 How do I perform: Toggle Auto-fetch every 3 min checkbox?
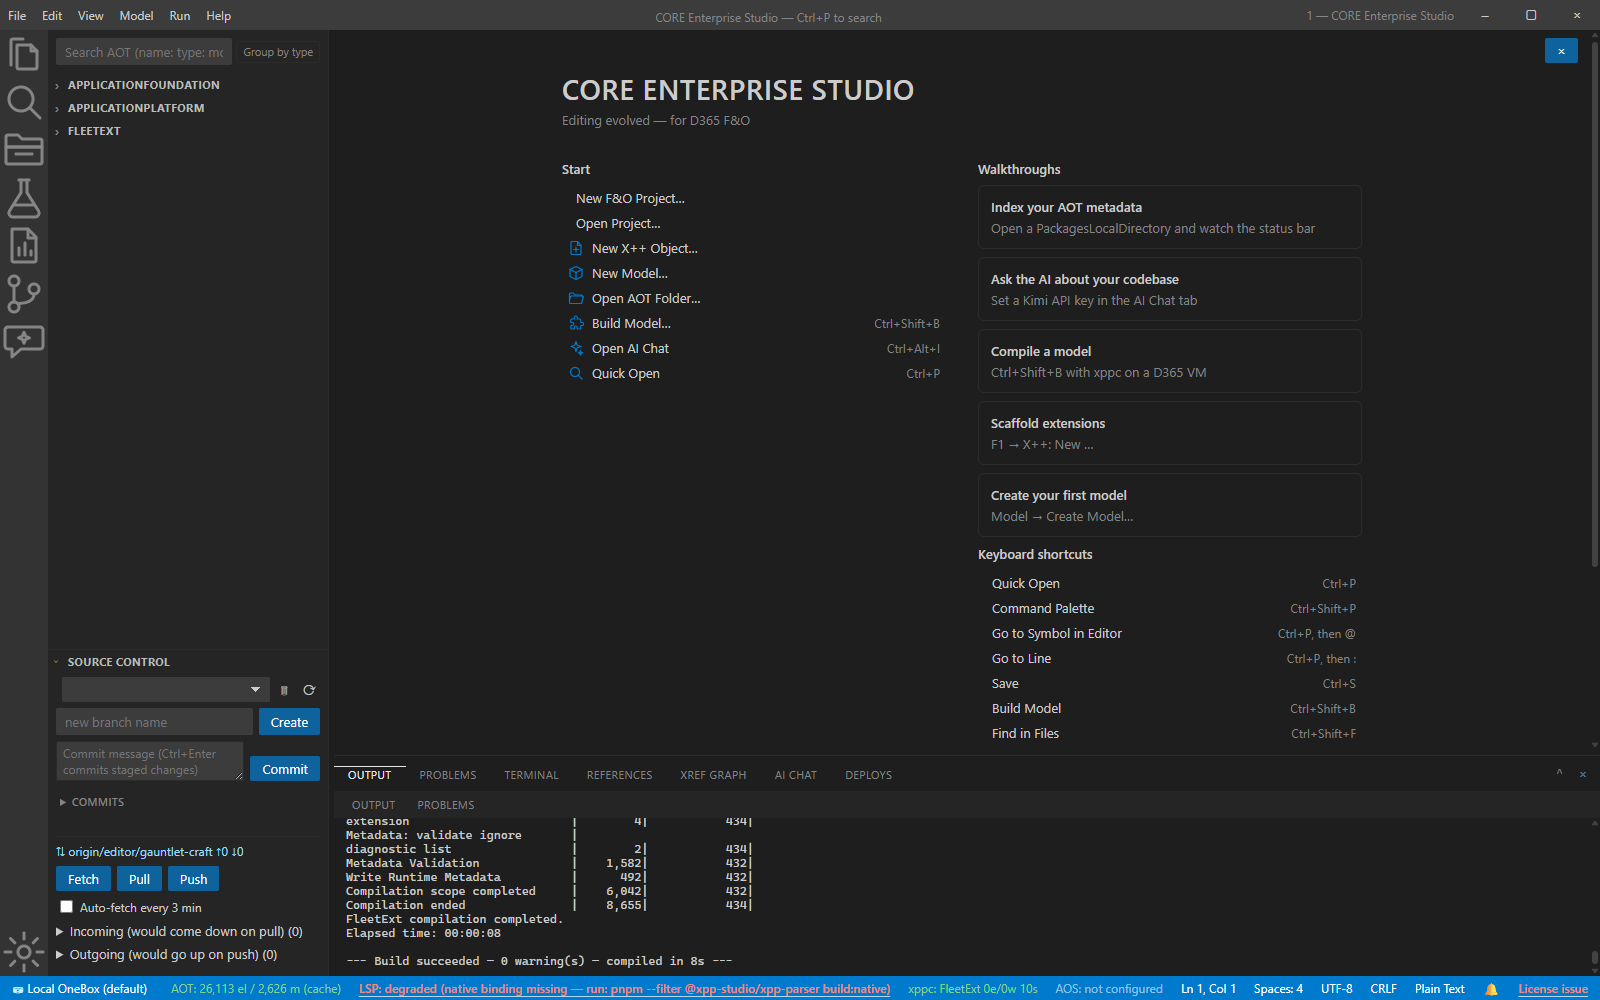point(67,907)
